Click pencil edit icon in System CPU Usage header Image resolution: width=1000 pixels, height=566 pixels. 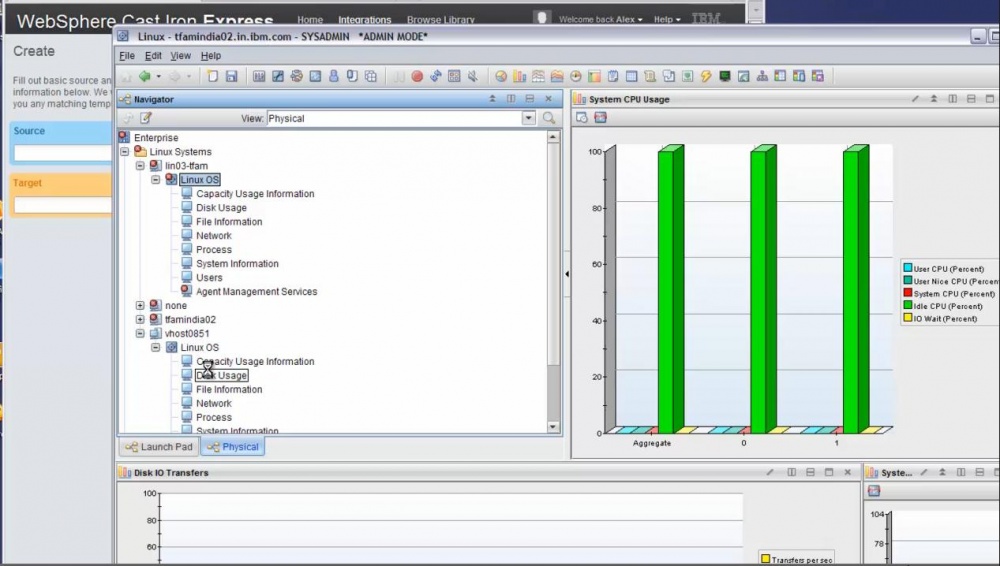point(915,99)
